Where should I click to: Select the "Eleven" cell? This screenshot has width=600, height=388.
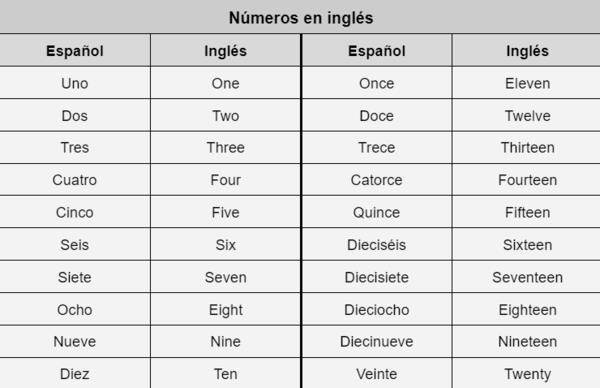click(x=527, y=83)
